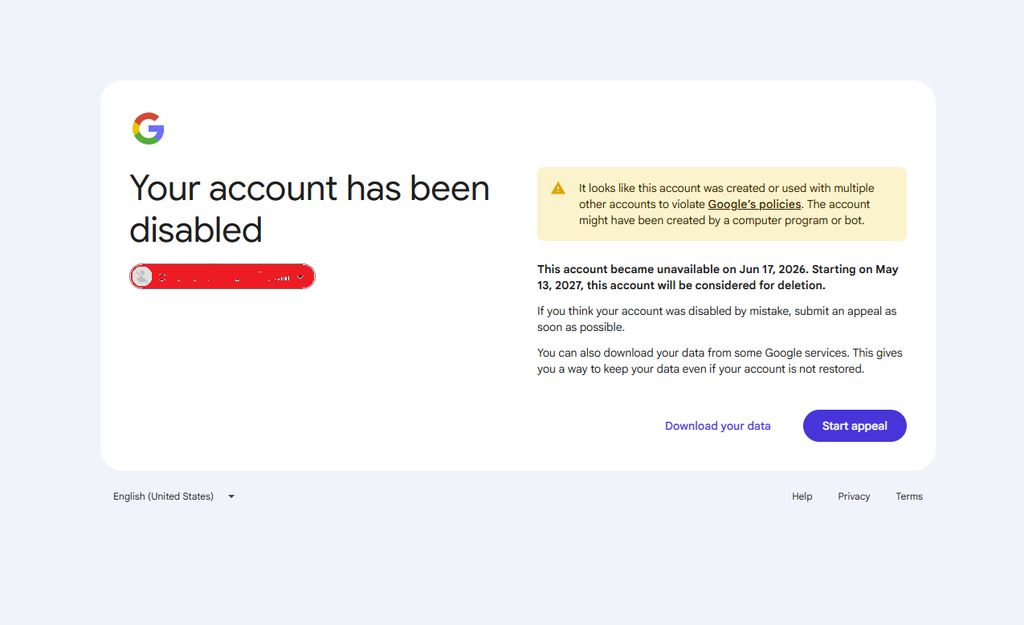Open the Terms footer link
Viewport: 1024px width, 625px height.
click(x=909, y=496)
